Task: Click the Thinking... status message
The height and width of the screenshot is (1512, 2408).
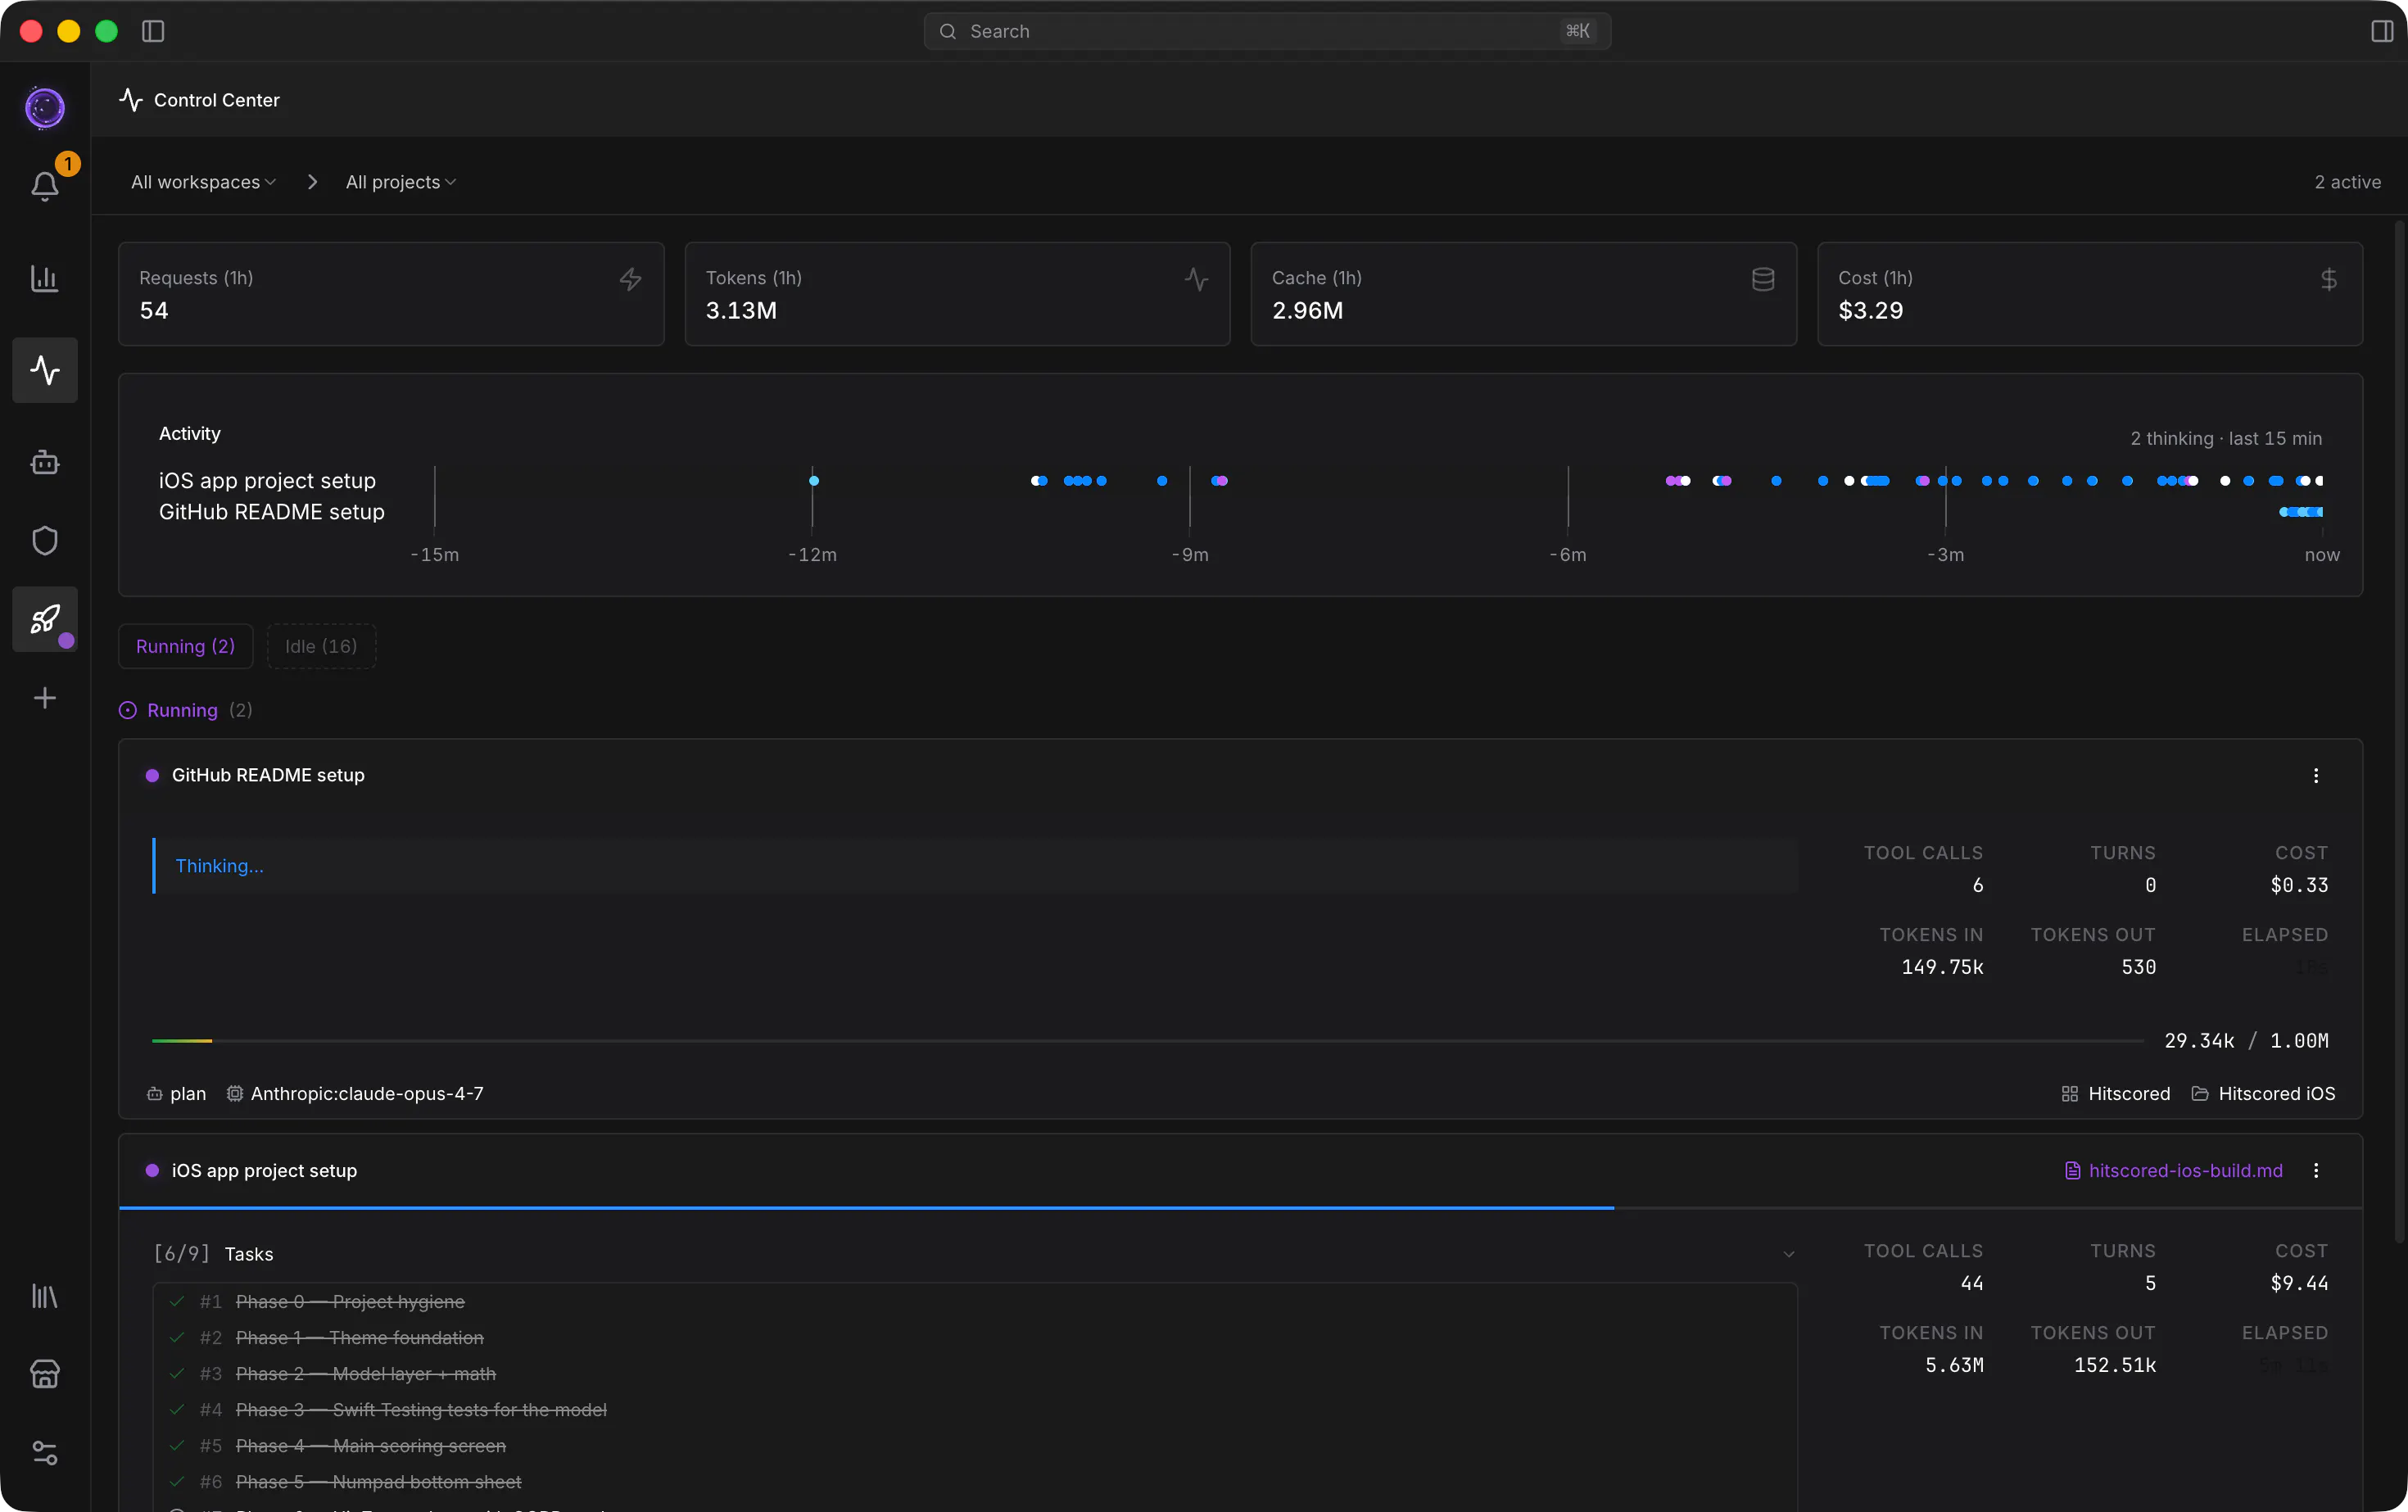Action: coord(220,866)
